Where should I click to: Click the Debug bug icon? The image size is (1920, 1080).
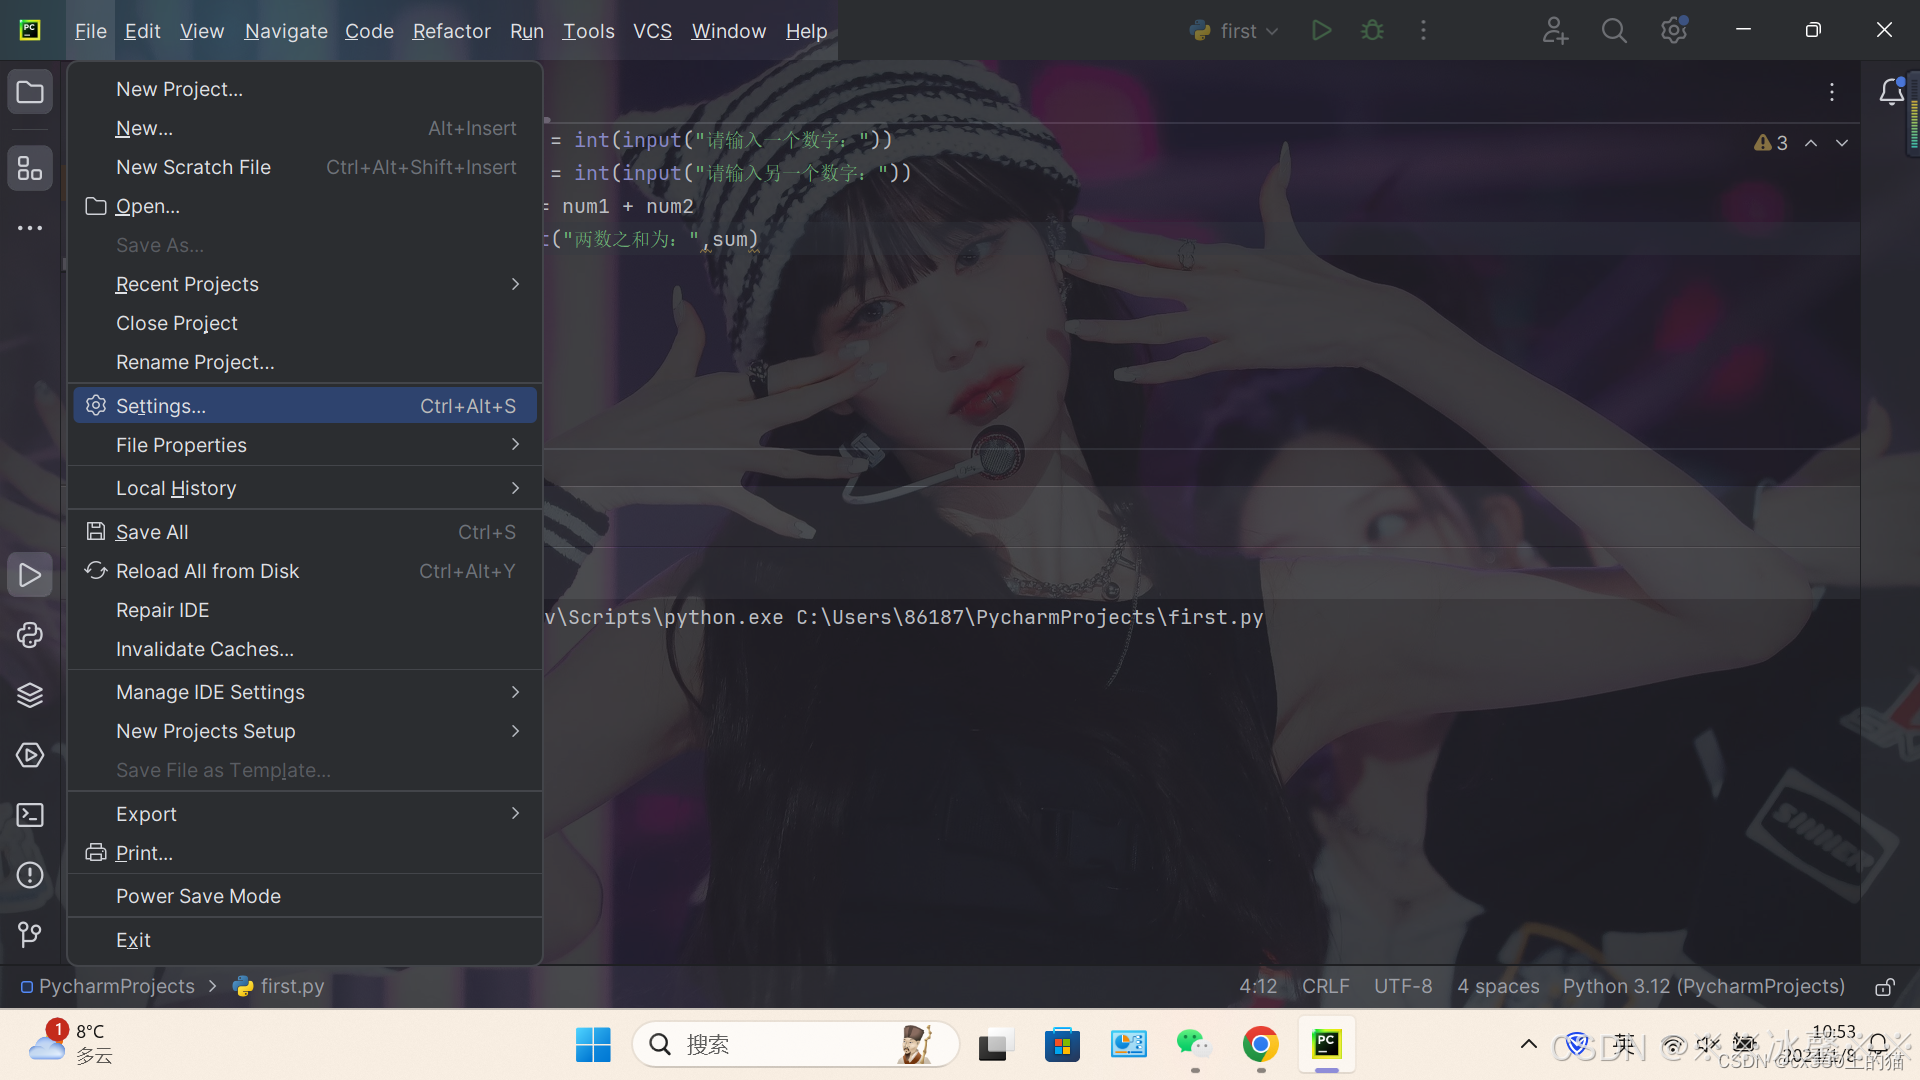1372,31
